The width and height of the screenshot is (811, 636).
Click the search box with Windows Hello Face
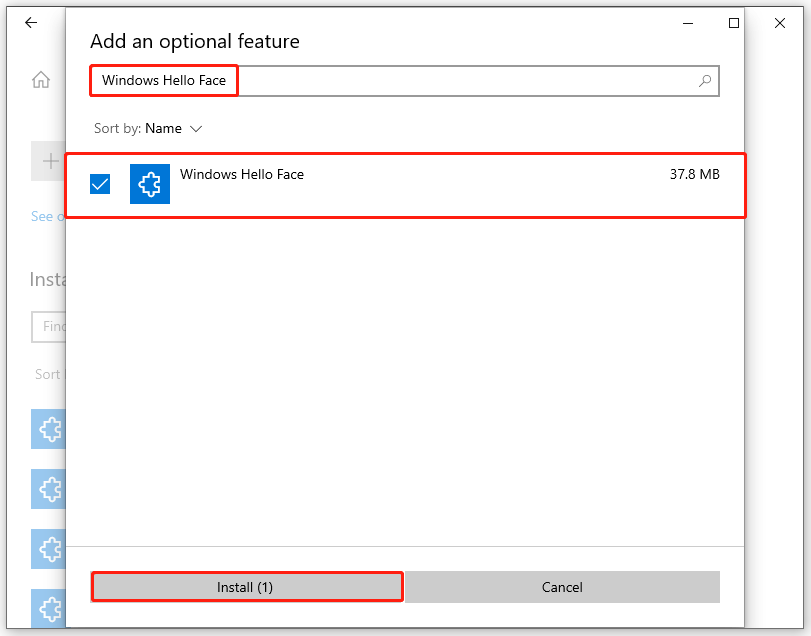coord(404,81)
